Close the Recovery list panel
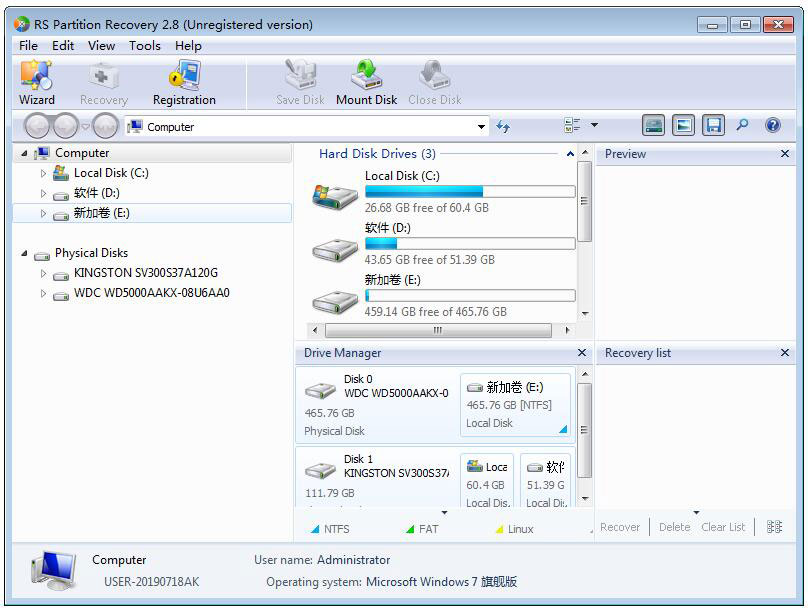Screen dimensions: 808x610 coord(785,353)
